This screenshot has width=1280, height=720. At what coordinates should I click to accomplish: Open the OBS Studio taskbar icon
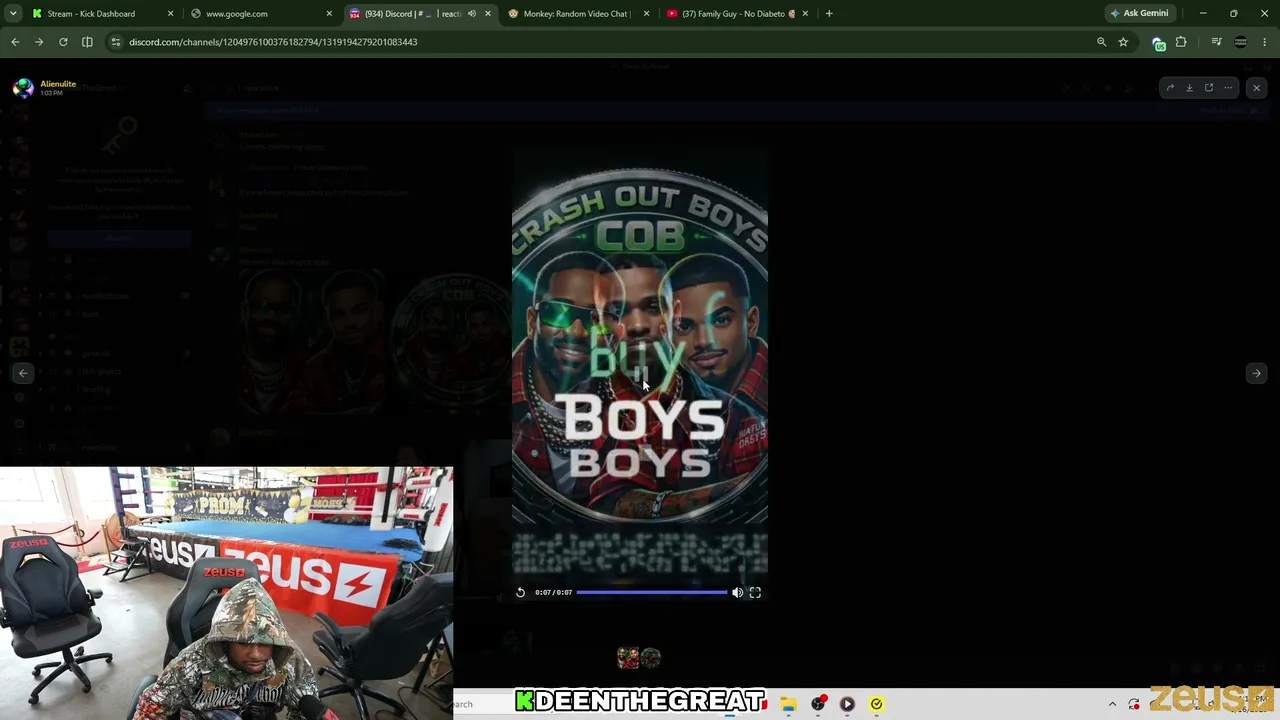[818, 704]
